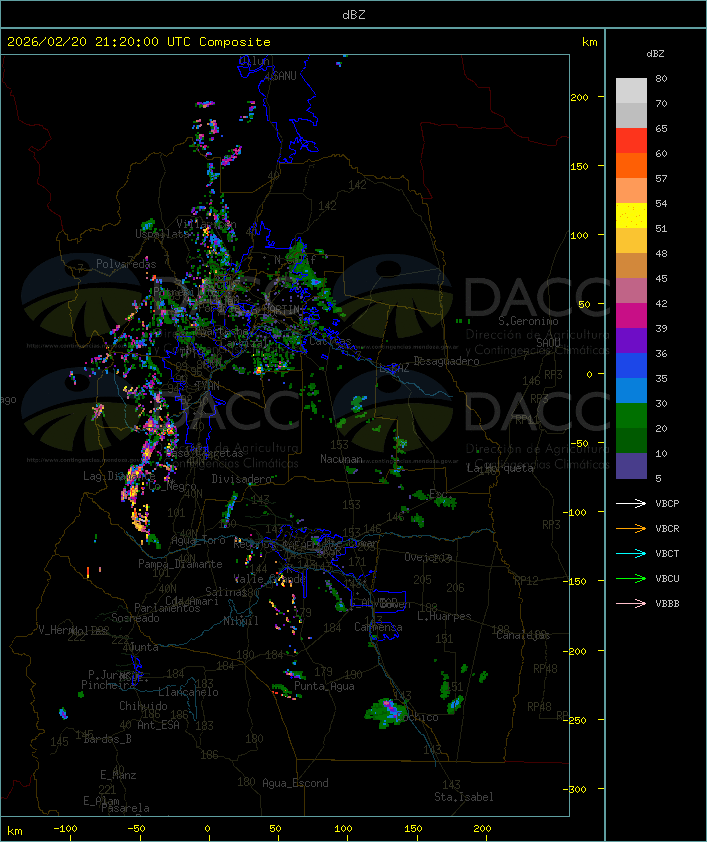Click the Canalejas place label

pos(523,635)
